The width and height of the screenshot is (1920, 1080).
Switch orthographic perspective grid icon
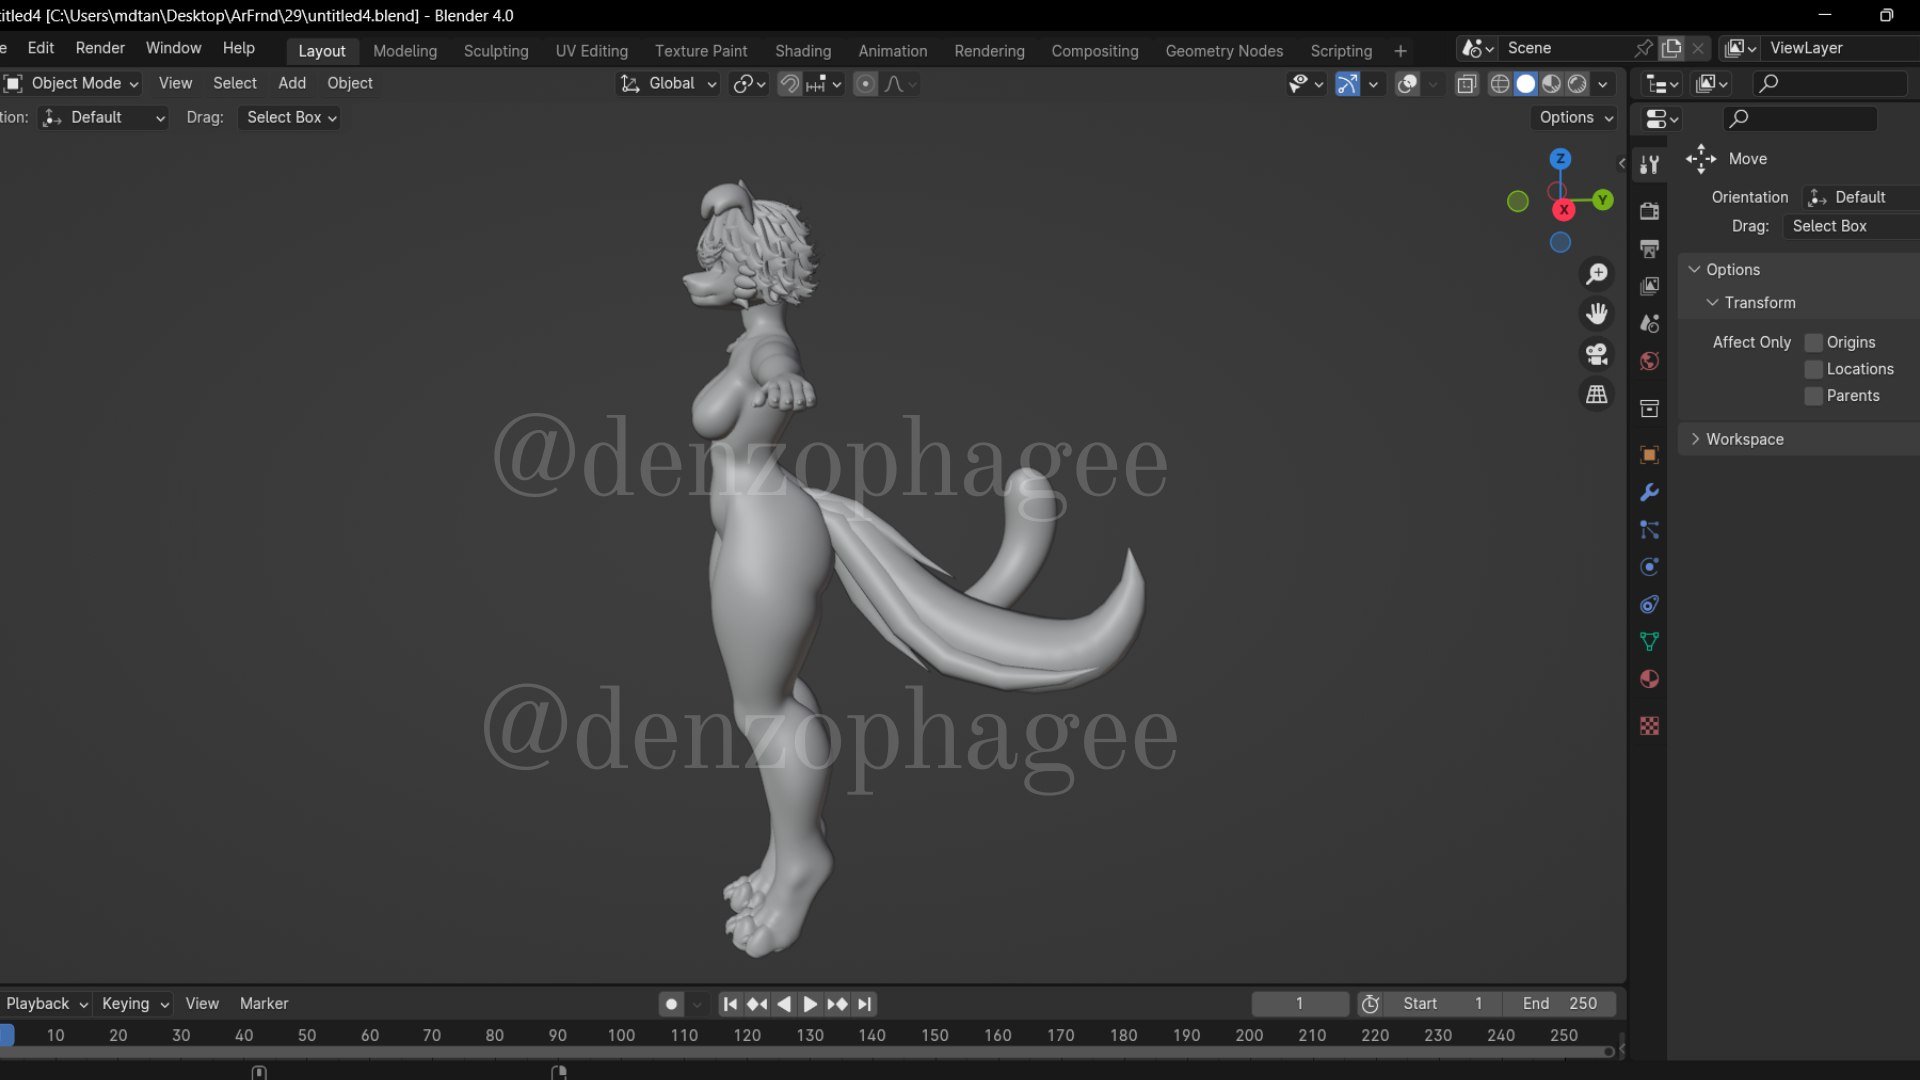point(1597,395)
